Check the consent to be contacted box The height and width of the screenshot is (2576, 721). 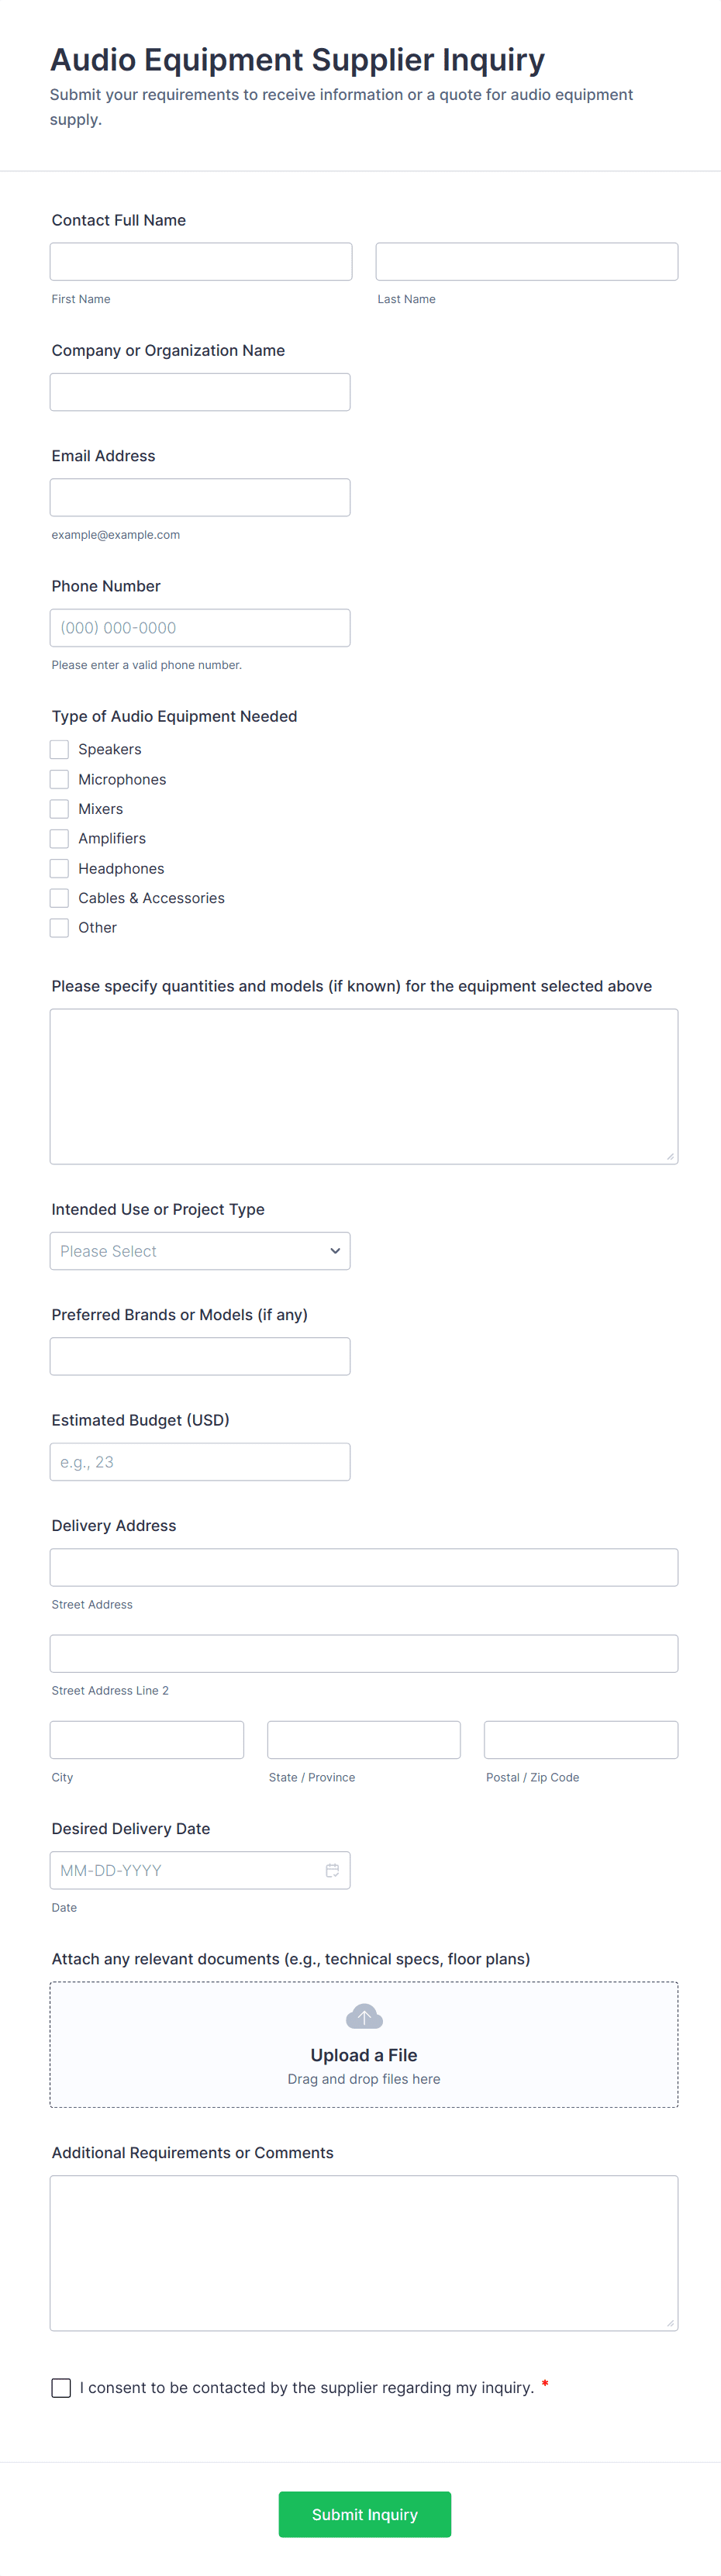[61, 2388]
